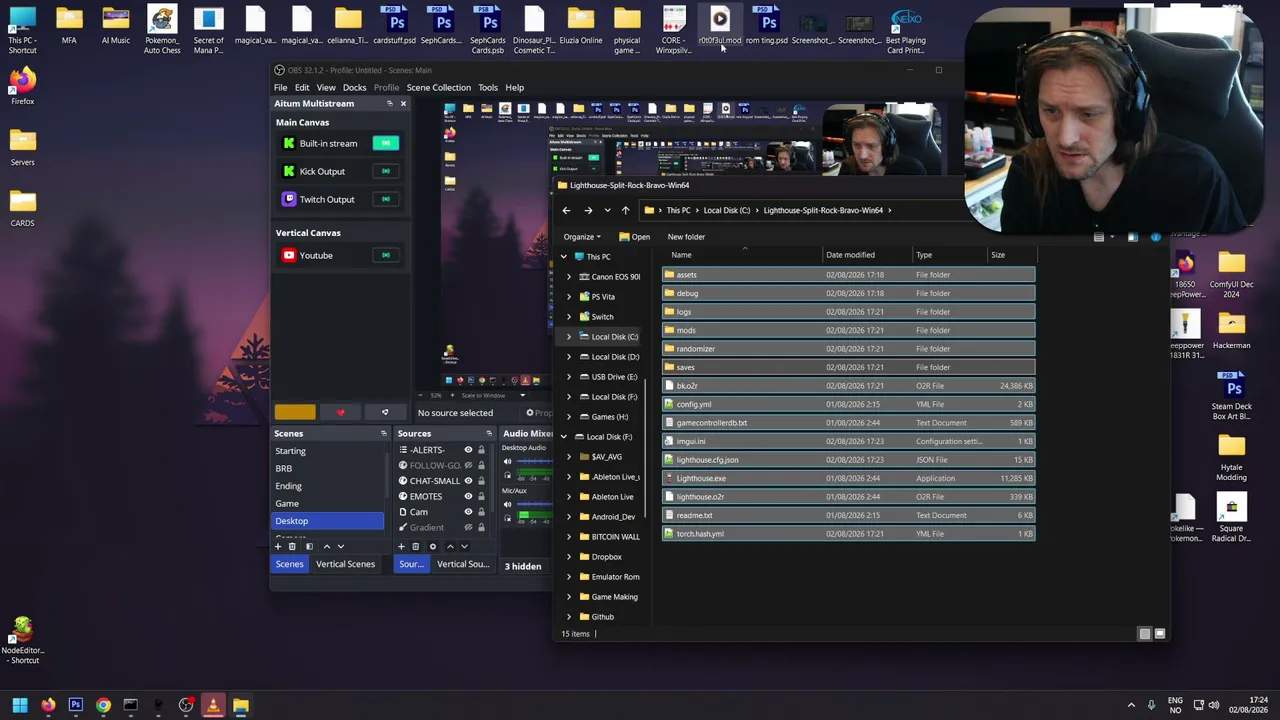Open Chrome from the taskbar

[x=103, y=705]
